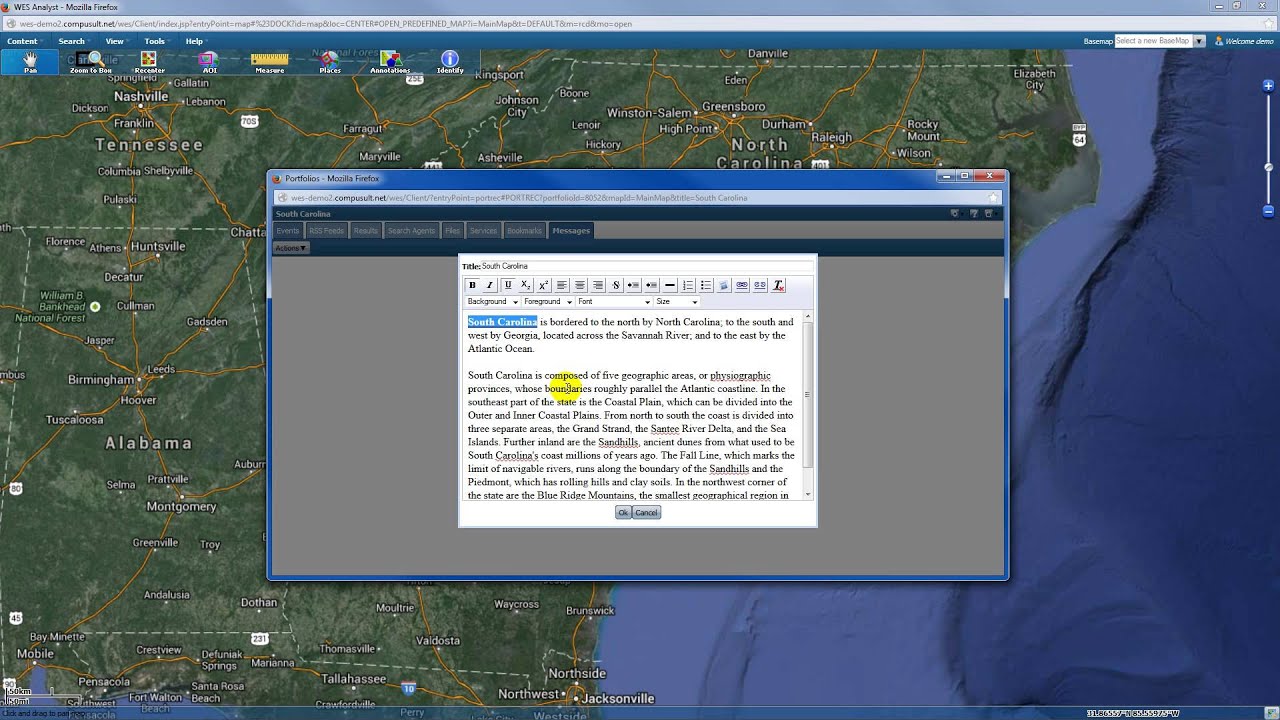
Task: Remove the hyperlink from the selection
Action: click(760, 285)
